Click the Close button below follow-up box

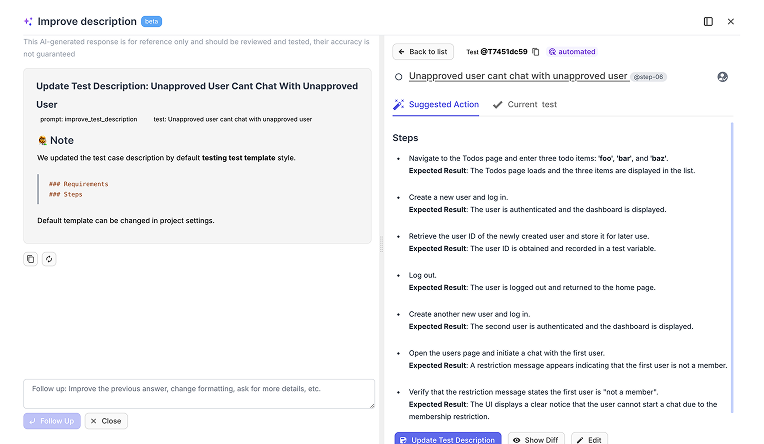[106, 421]
